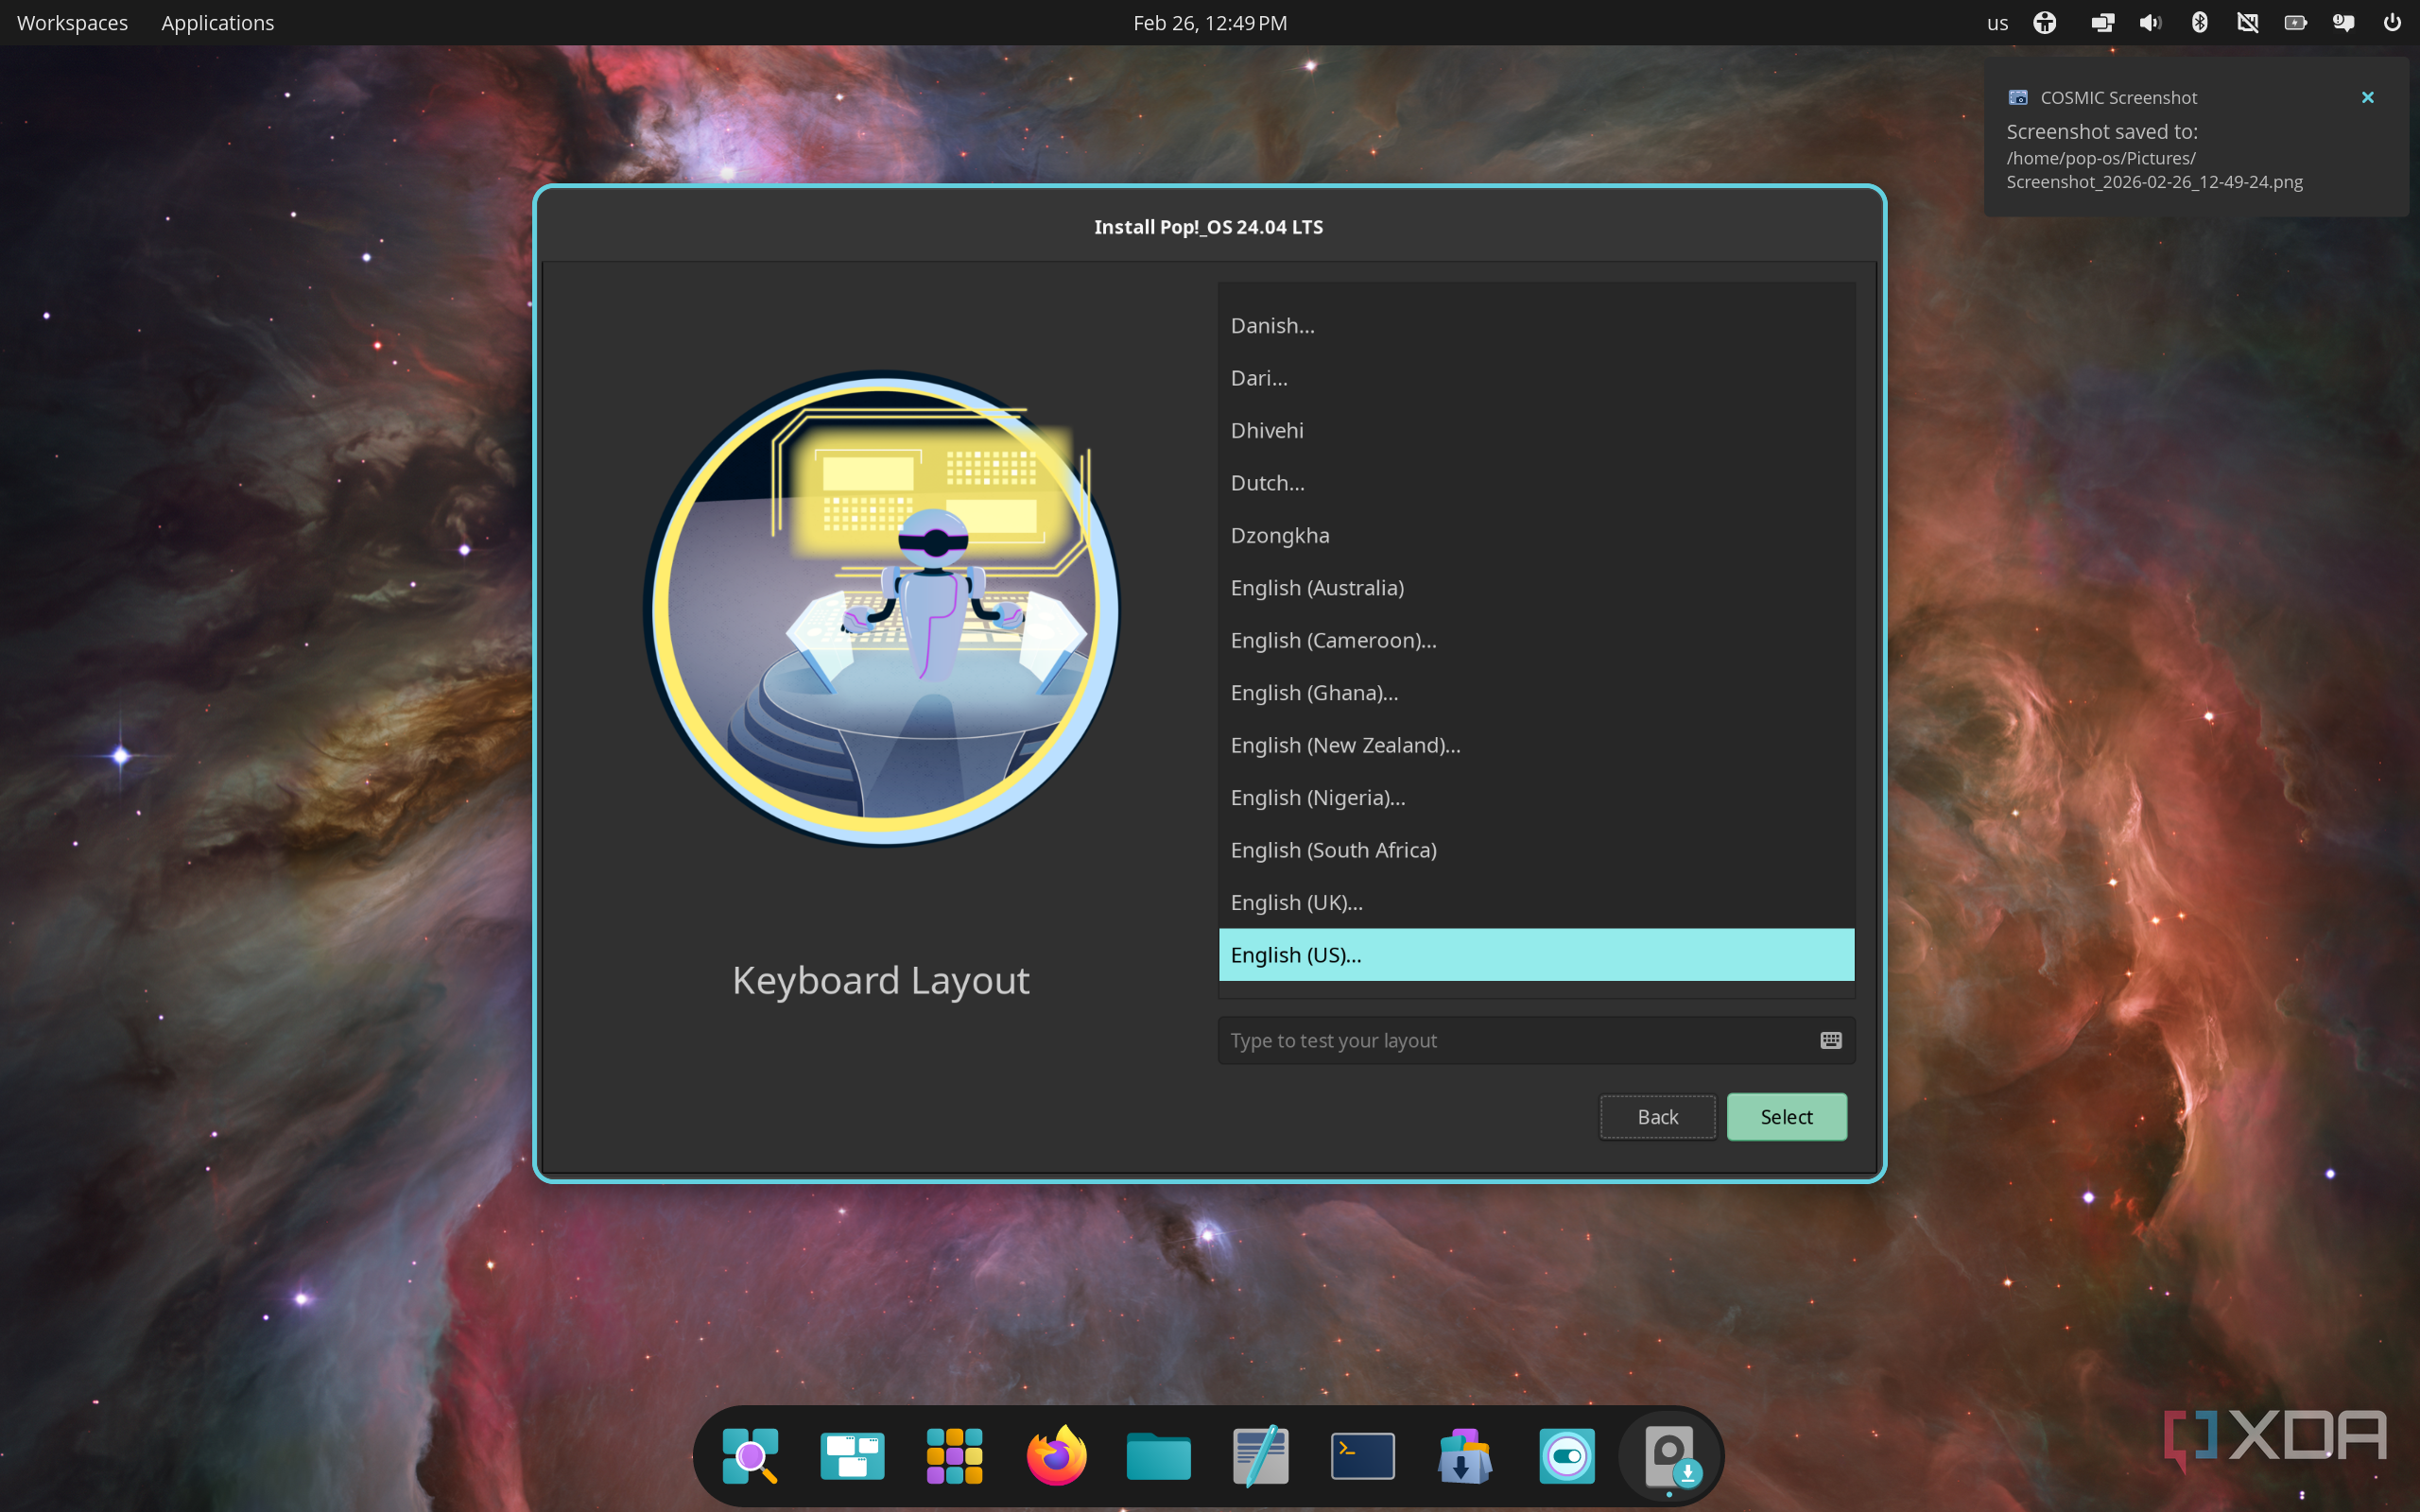Open the notifications panel icon

point(2343,22)
